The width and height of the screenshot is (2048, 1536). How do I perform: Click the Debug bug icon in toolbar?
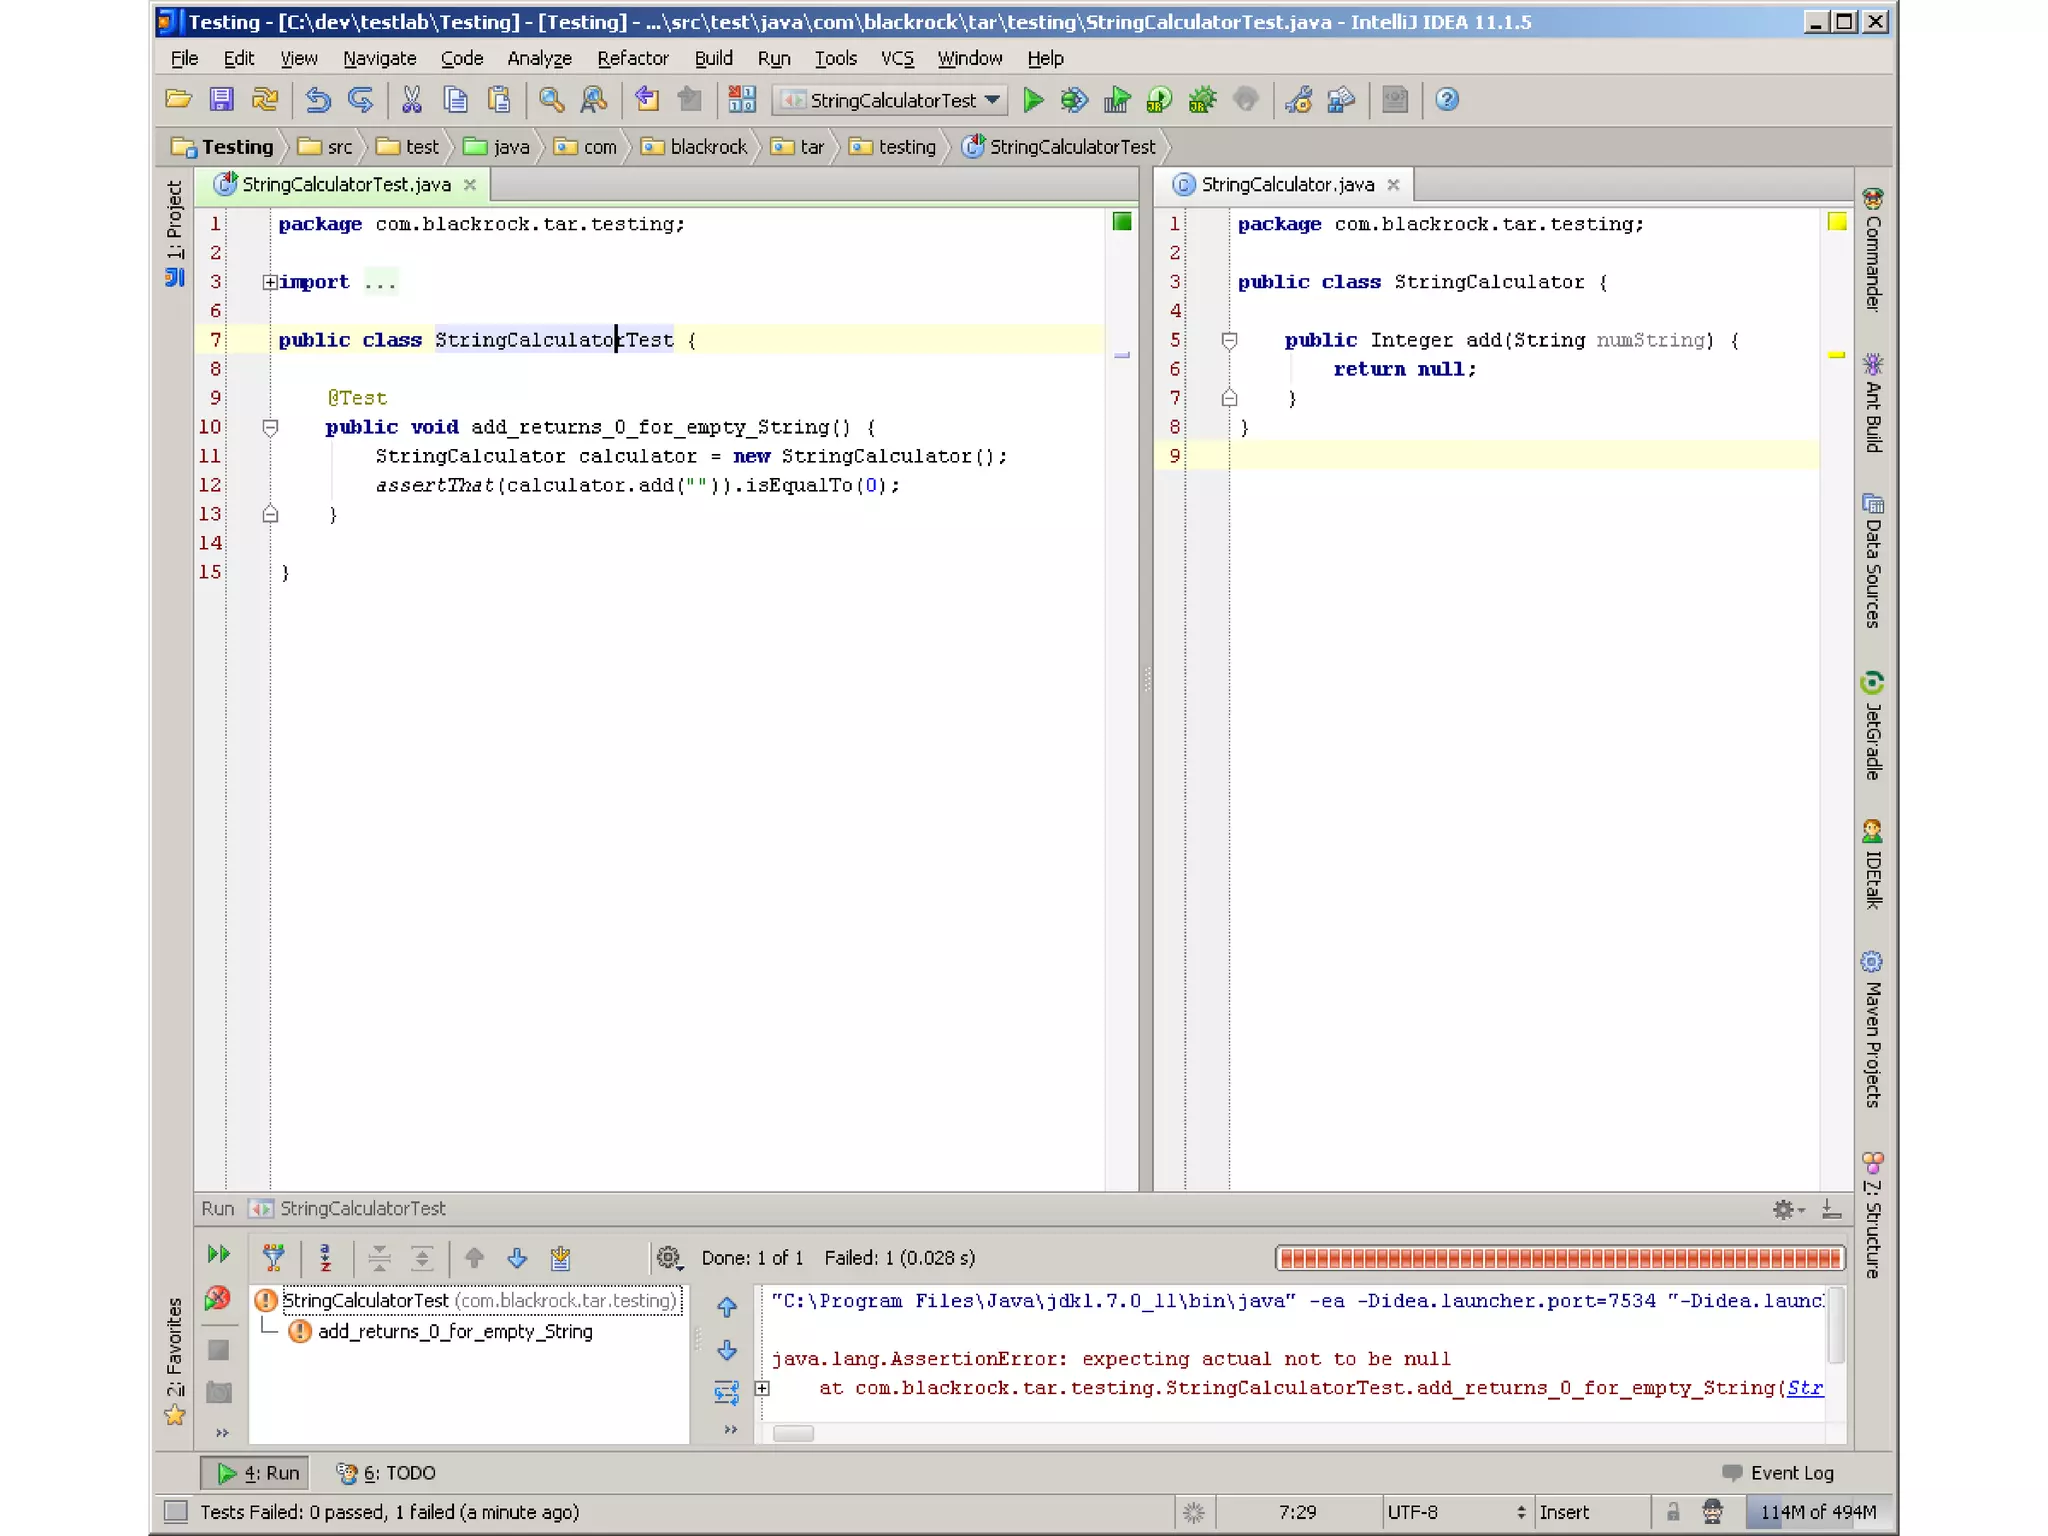(x=1073, y=100)
